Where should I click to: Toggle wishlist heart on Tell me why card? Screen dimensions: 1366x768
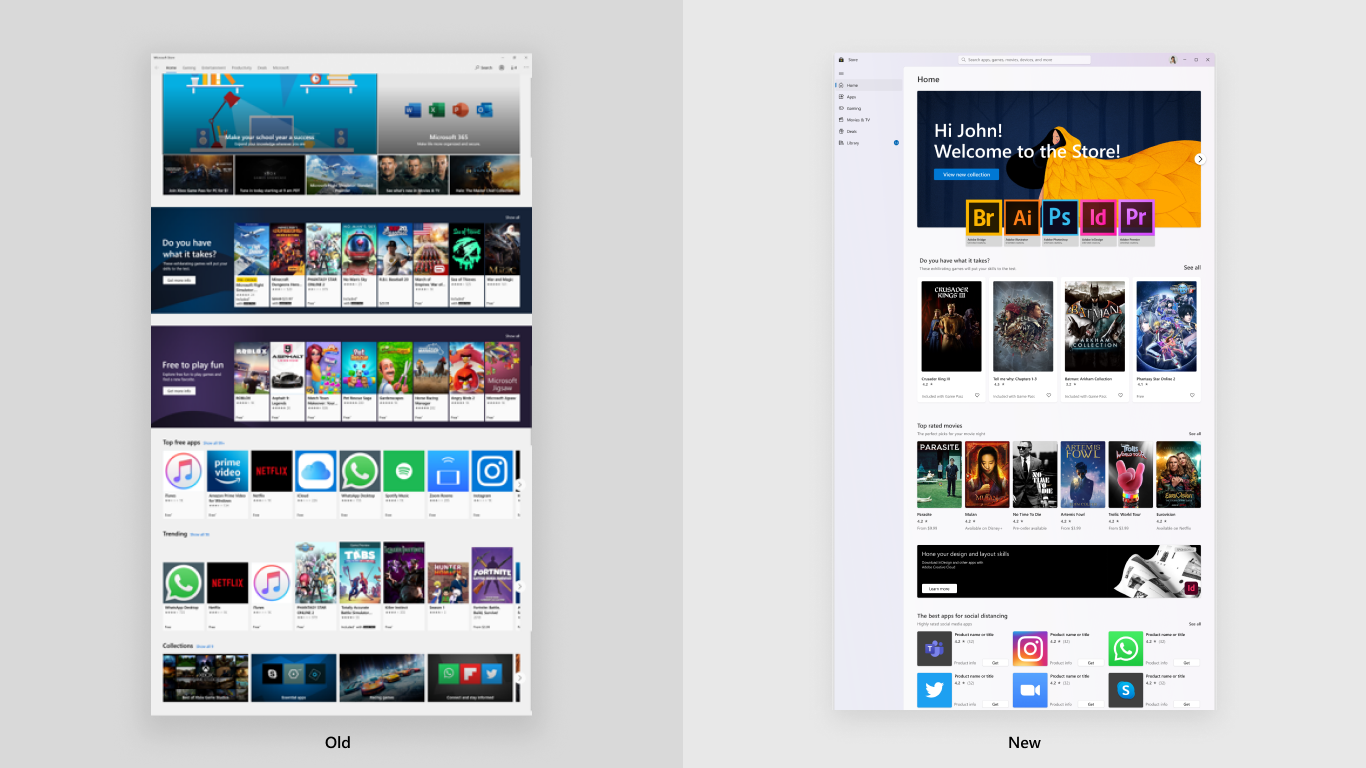1049,395
